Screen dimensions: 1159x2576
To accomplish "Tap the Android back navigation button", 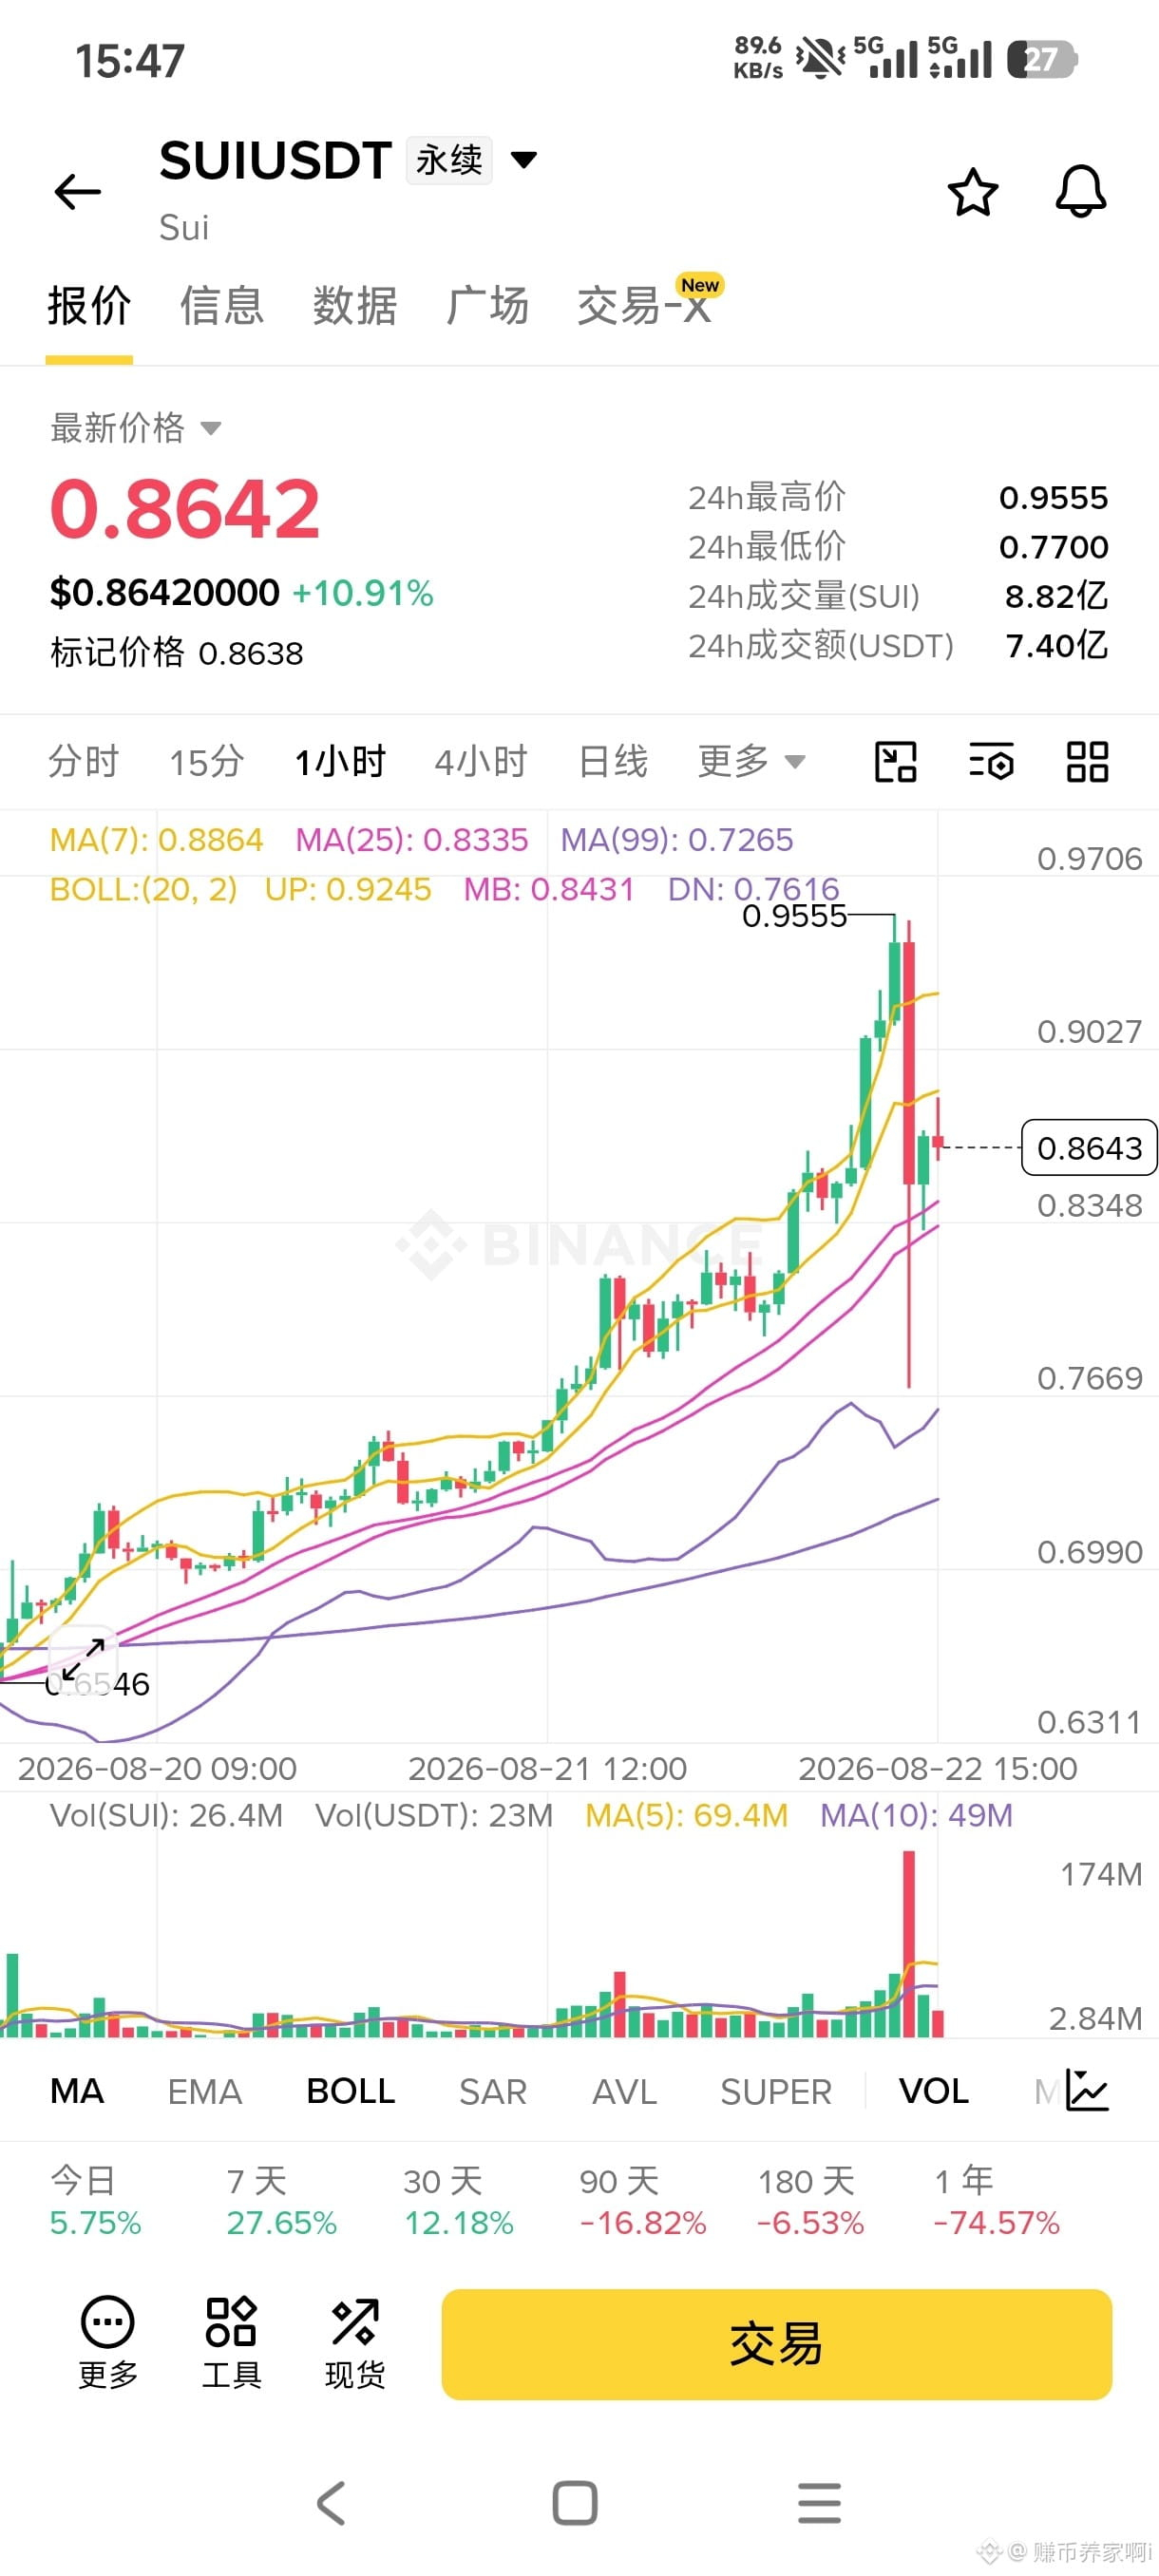I will (x=331, y=2503).
